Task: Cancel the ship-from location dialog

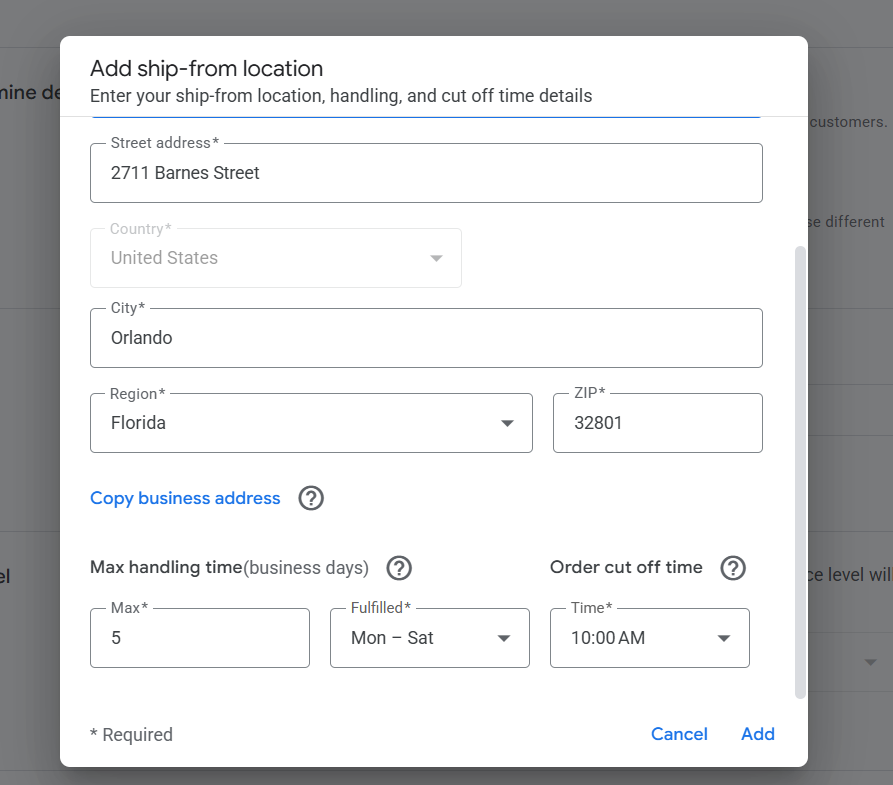Action: pos(679,734)
